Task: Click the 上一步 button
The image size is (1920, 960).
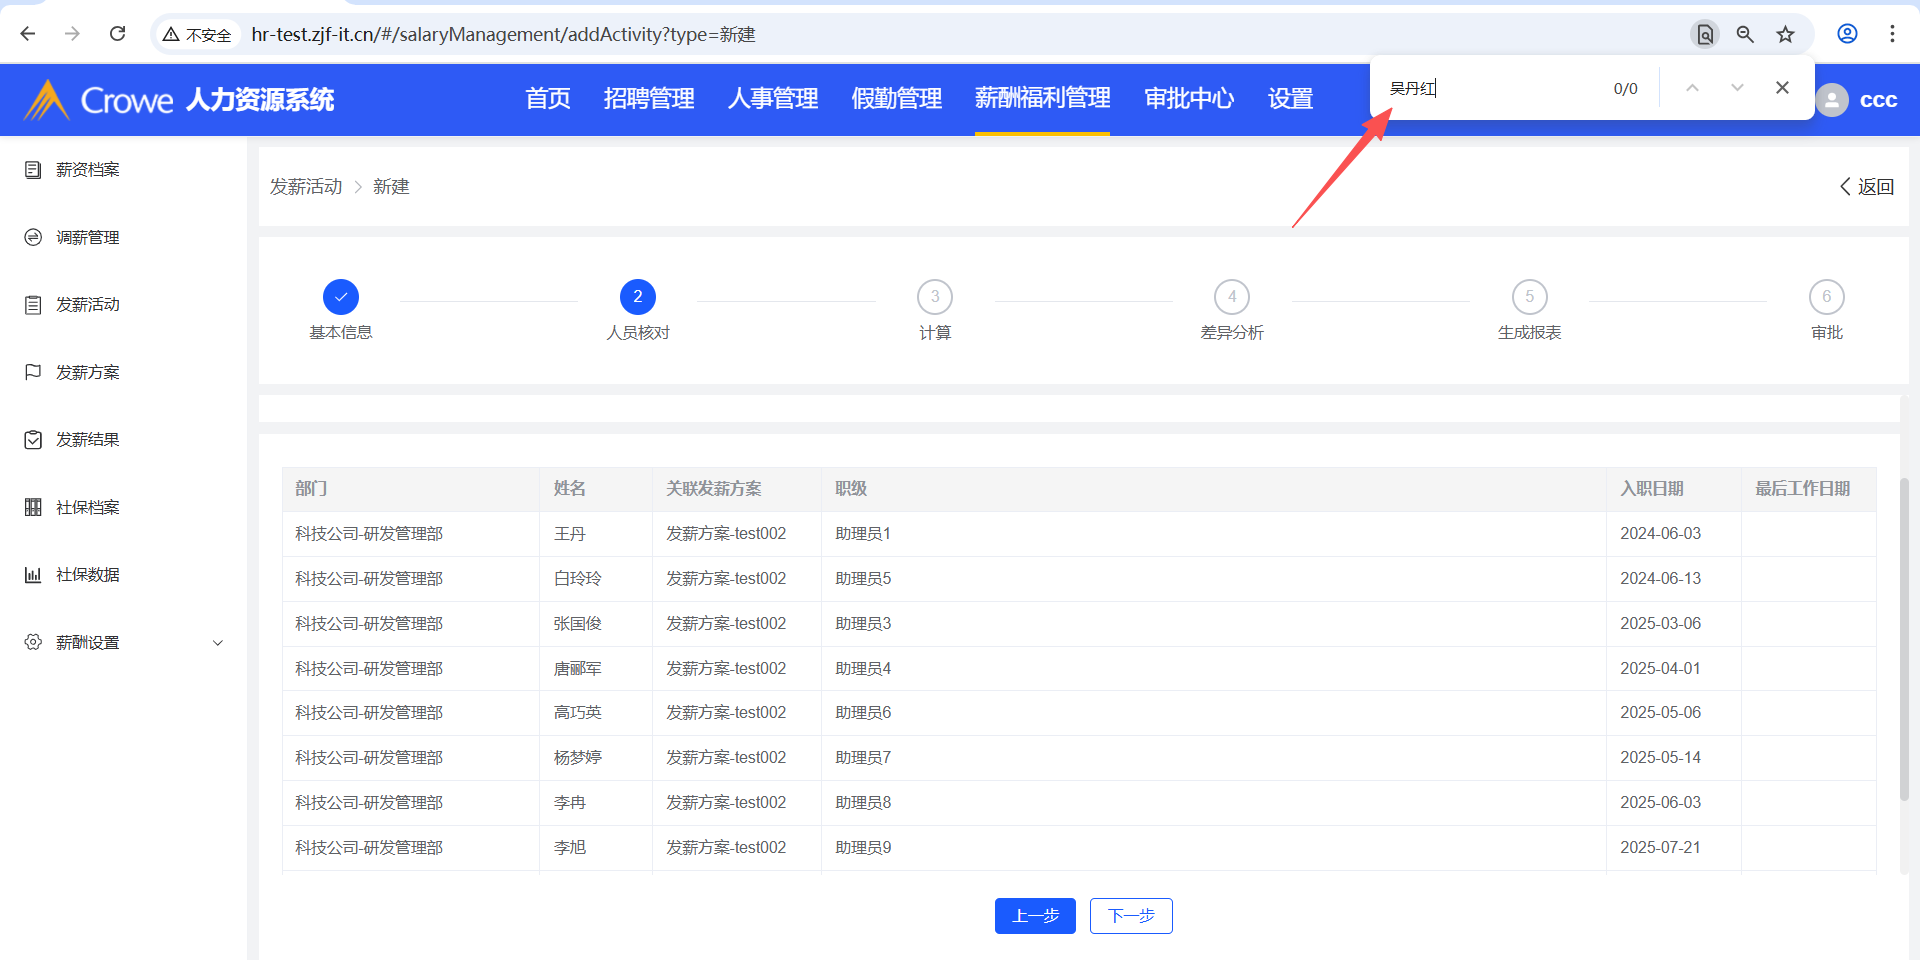Action: (1035, 916)
